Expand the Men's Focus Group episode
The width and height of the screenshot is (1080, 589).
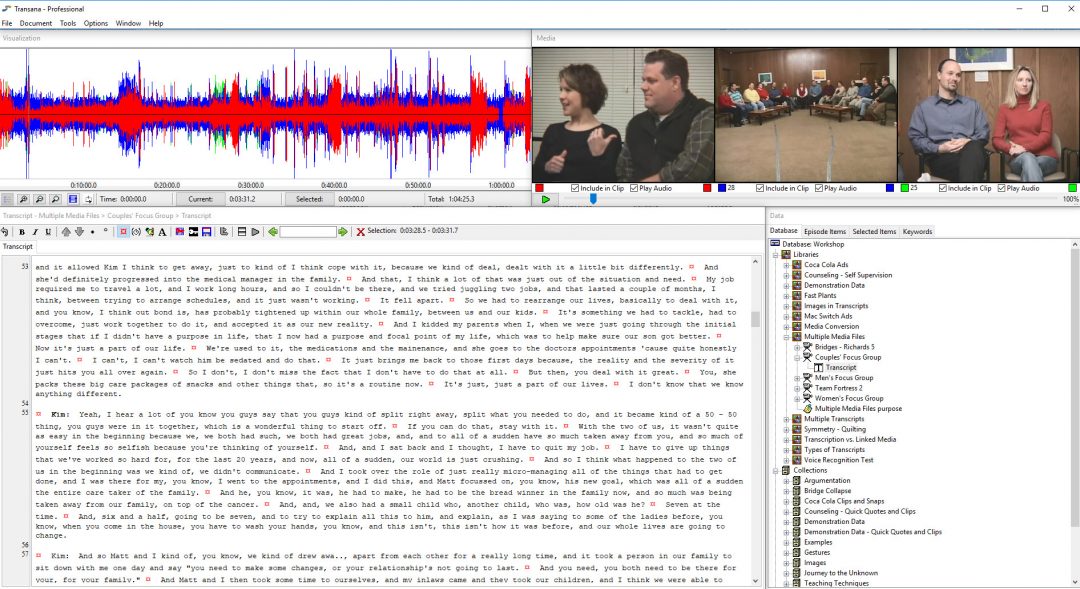797,378
